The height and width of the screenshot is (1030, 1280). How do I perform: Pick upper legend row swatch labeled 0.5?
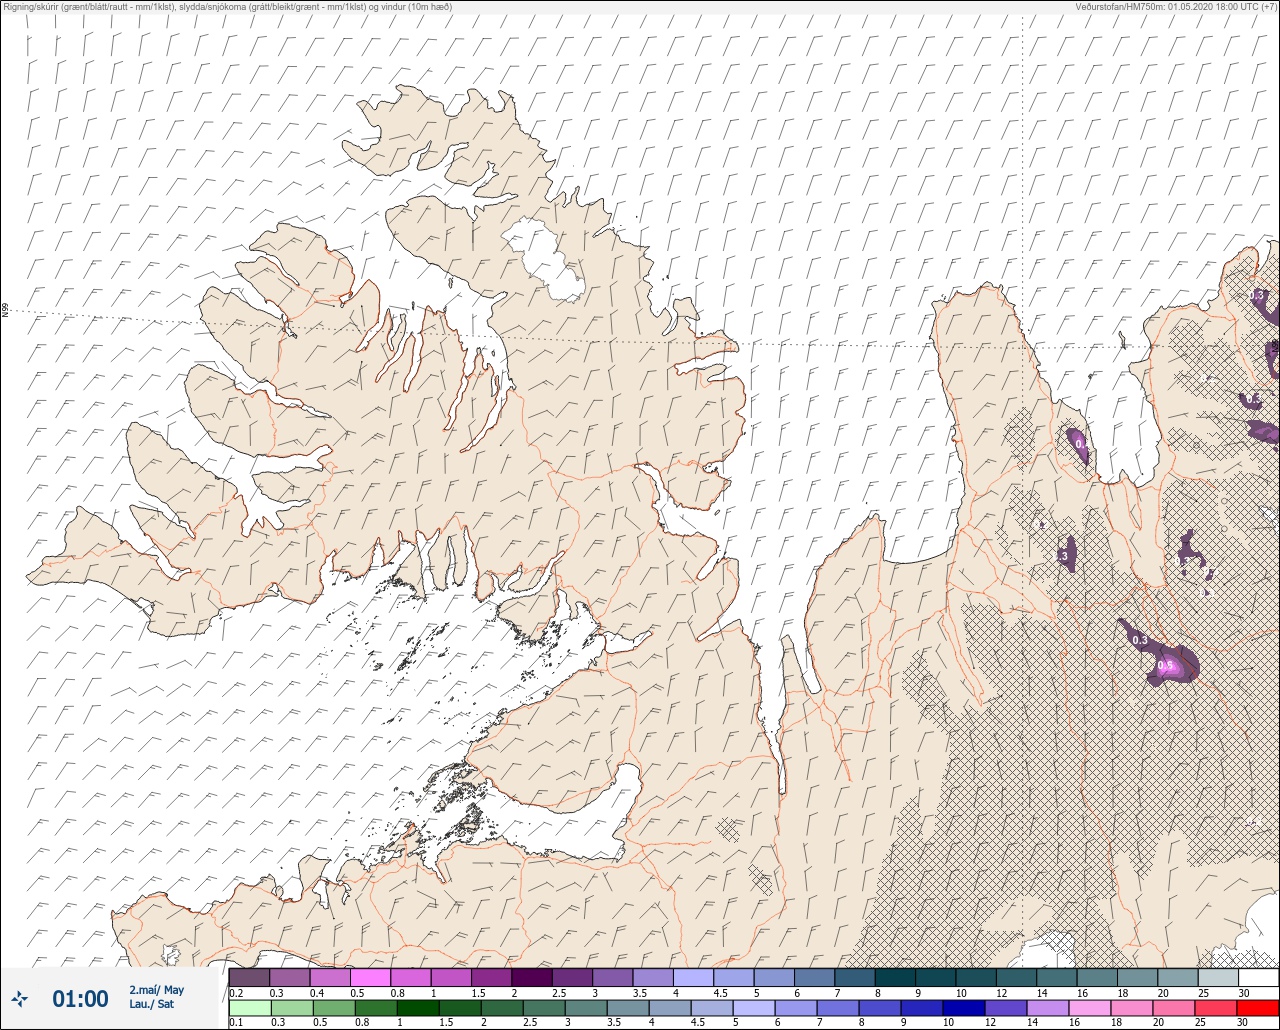pyautogui.click(x=370, y=977)
